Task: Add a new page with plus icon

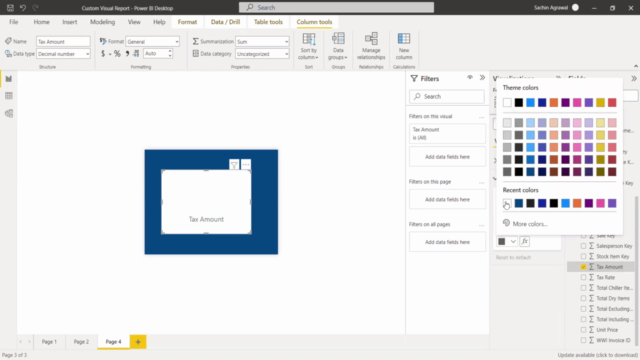Action: click(x=138, y=342)
